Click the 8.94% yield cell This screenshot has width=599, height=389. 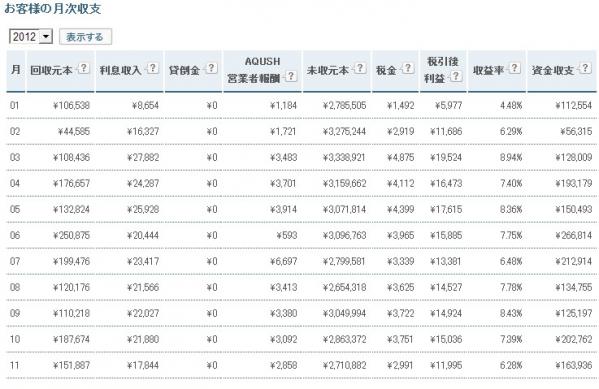click(511, 157)
